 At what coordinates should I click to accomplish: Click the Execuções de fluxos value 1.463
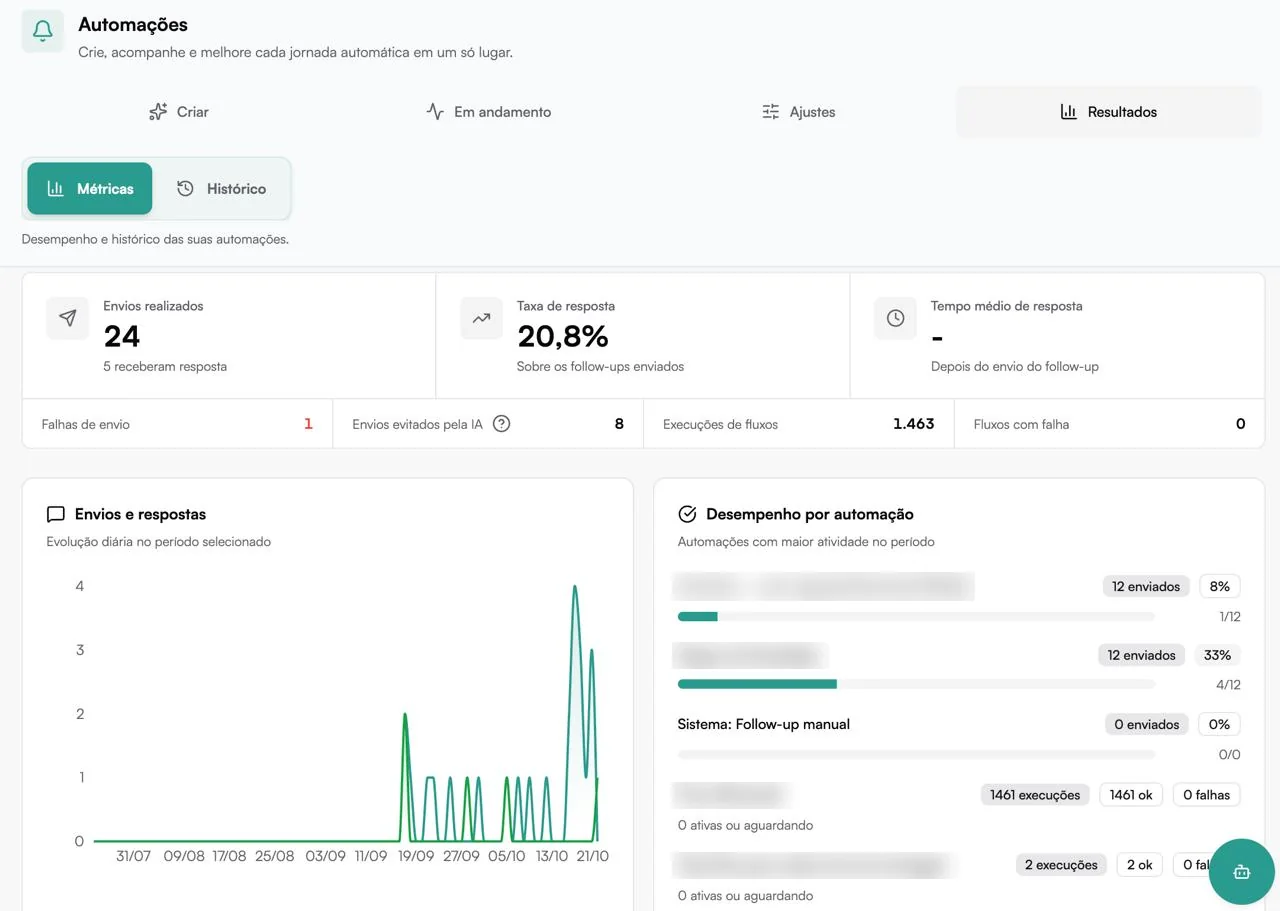tap(914, 424)
